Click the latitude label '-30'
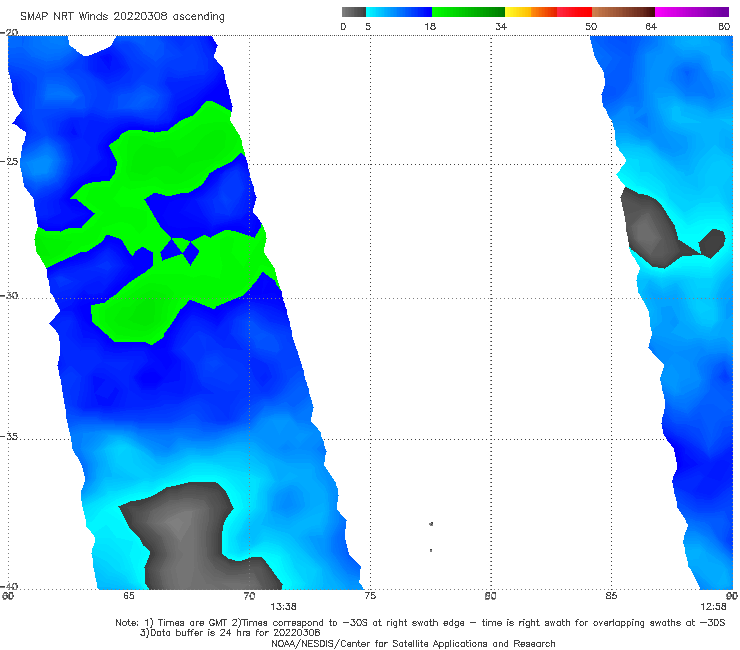This screenshot has height=650, width=740. [9, 295]
